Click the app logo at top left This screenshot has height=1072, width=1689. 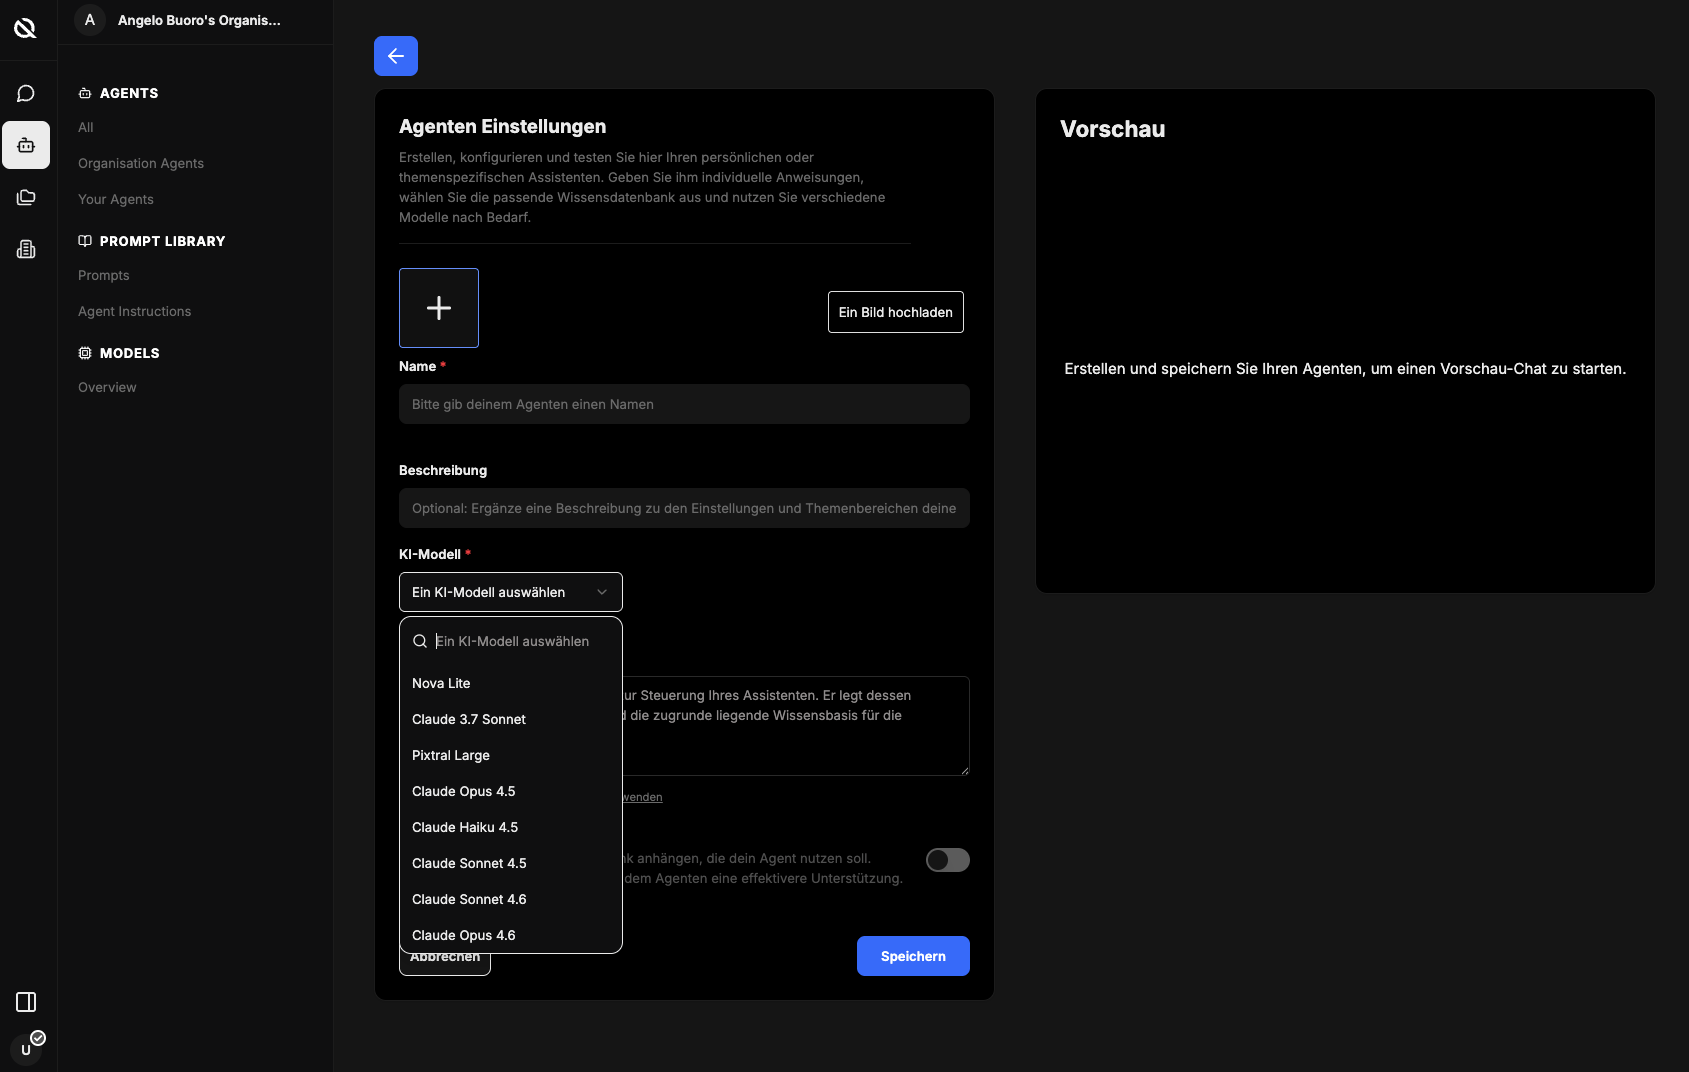[x=26, y=28]
